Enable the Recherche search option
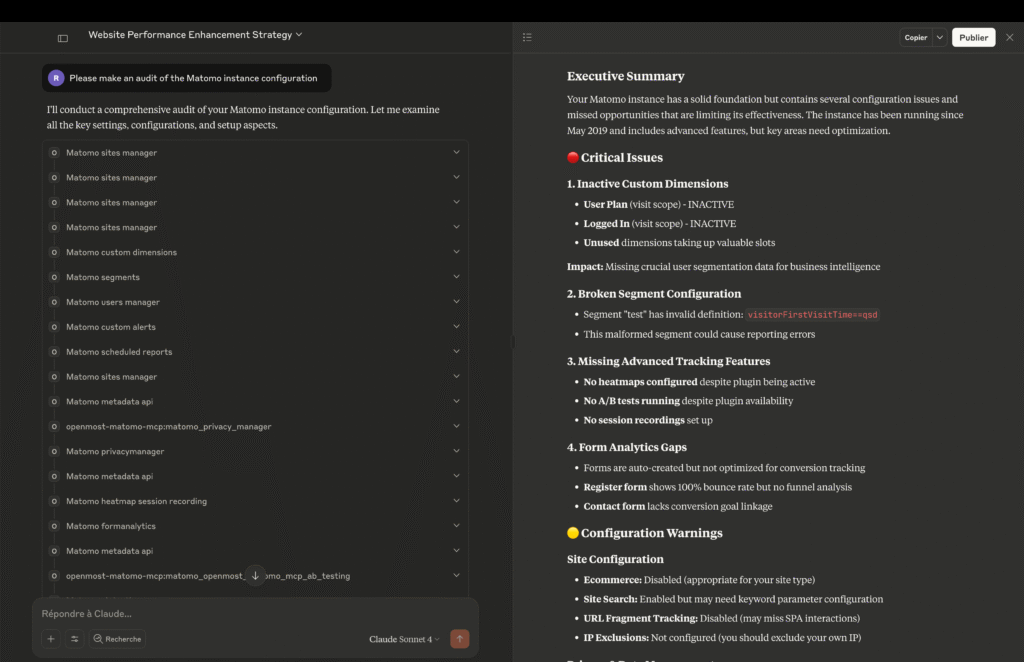This screenshot has height=662, width=1024. (117, 638)
